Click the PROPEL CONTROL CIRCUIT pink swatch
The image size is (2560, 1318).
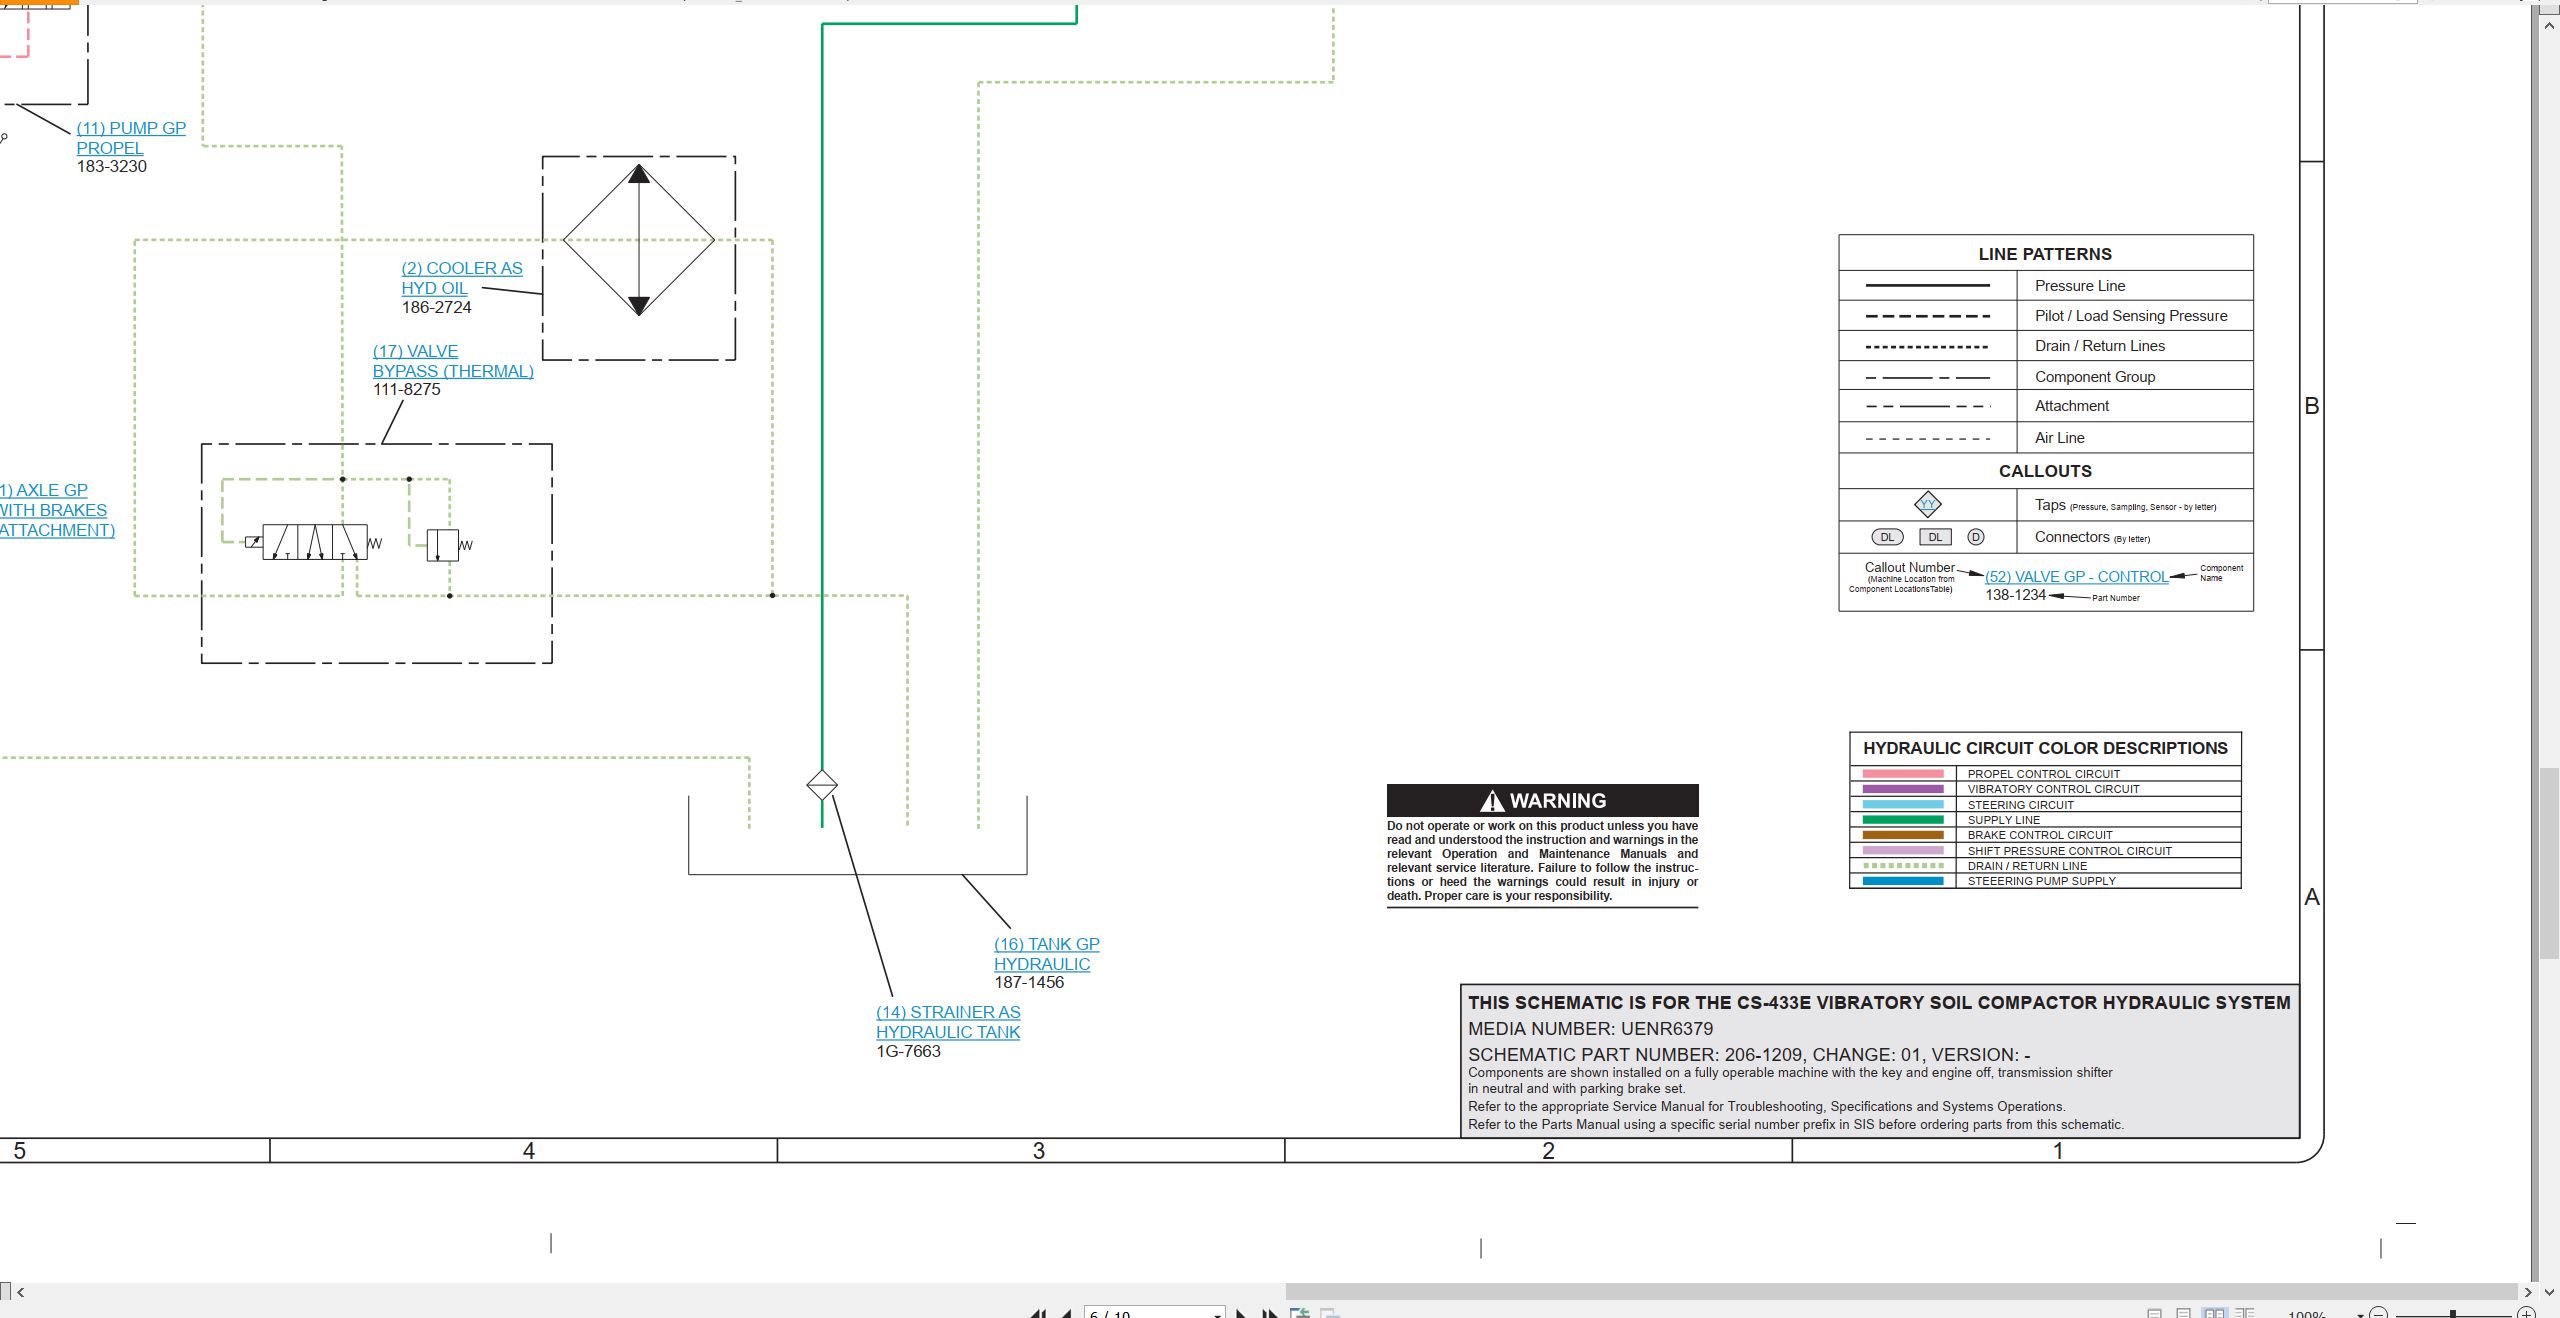tap(1903, 774)
